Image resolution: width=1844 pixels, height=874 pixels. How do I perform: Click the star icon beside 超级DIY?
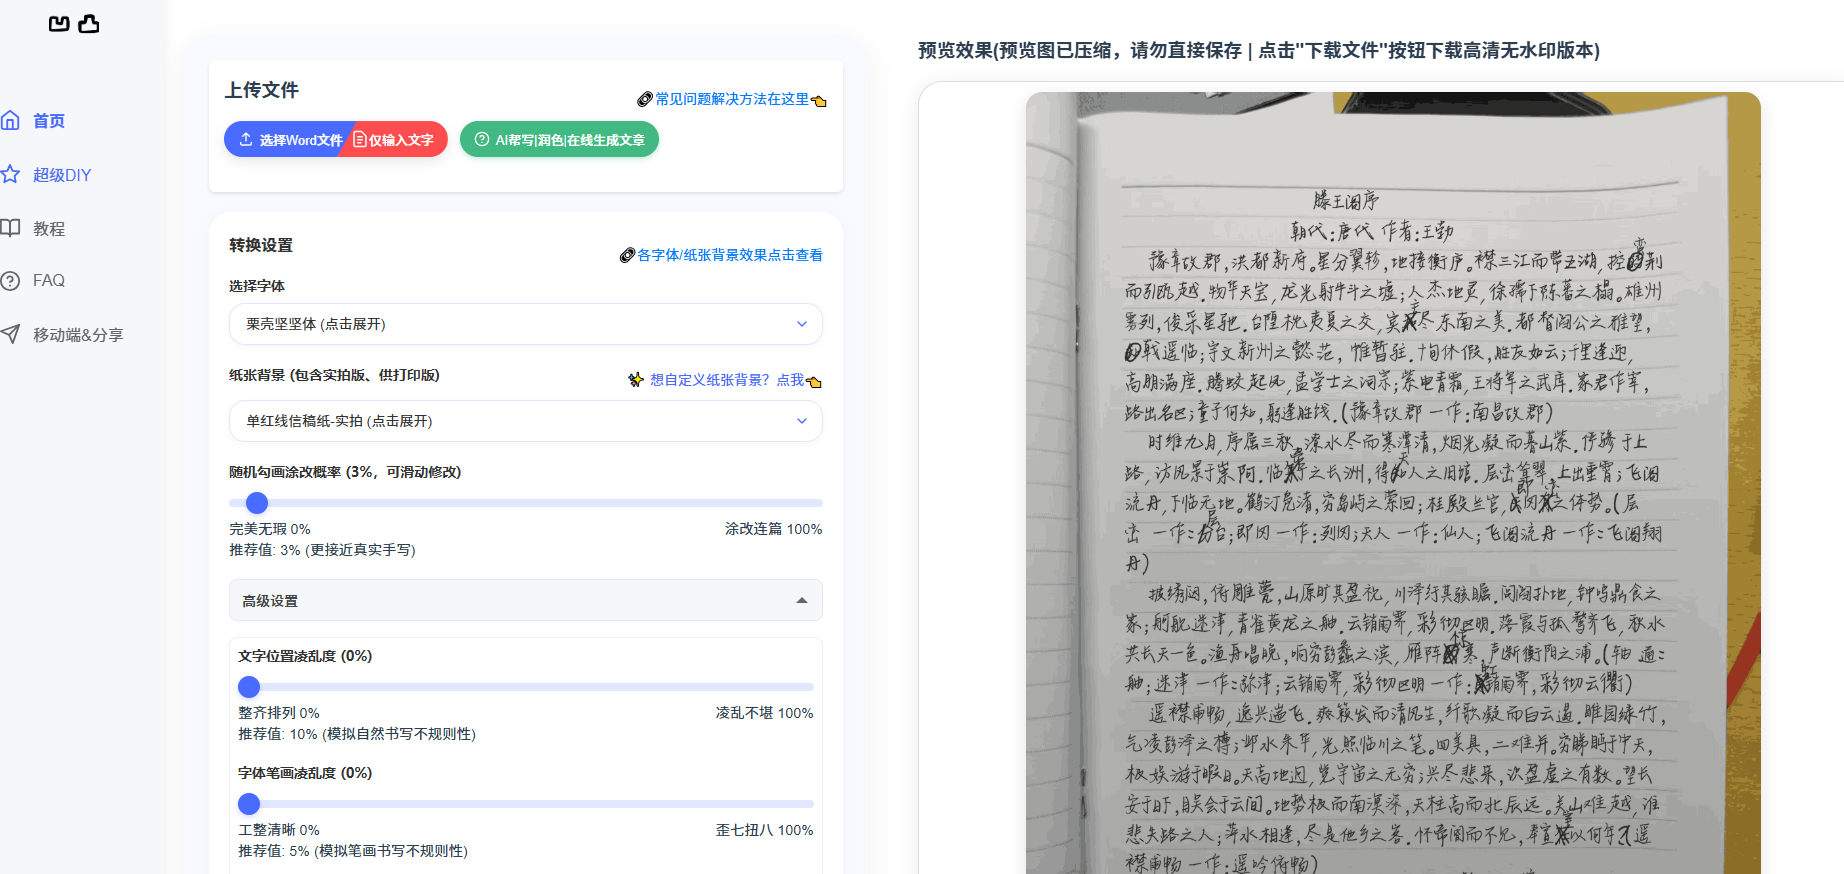pyautogui.click(x=10, y=175)
